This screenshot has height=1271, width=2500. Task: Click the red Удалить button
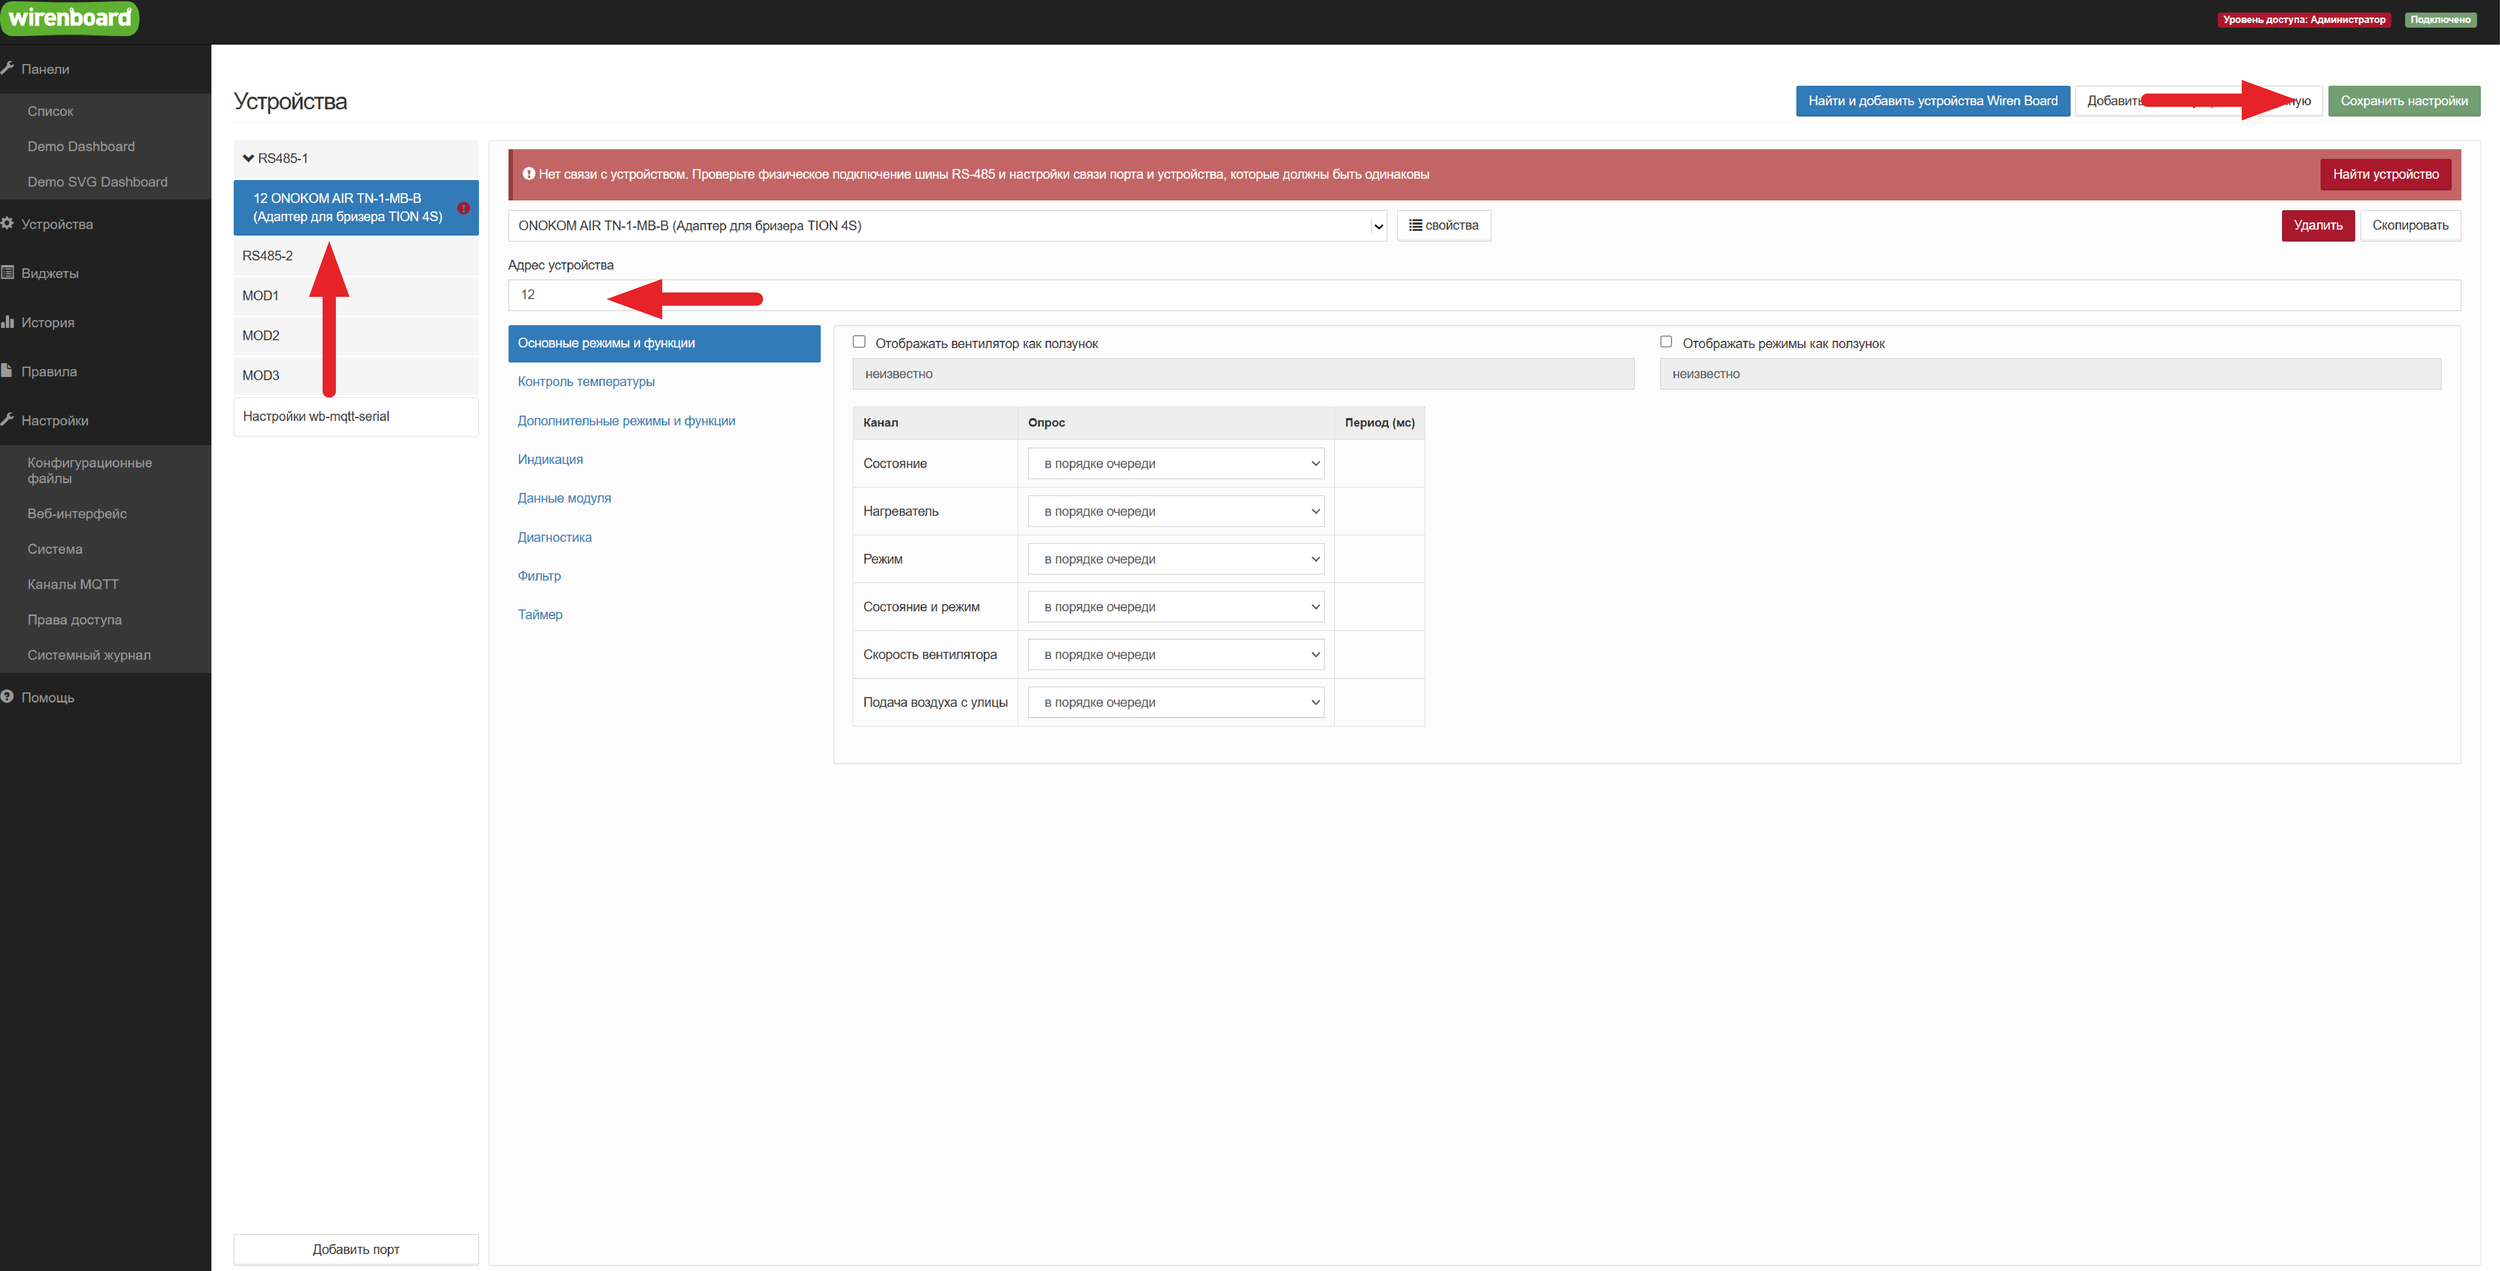[2317, 226]
